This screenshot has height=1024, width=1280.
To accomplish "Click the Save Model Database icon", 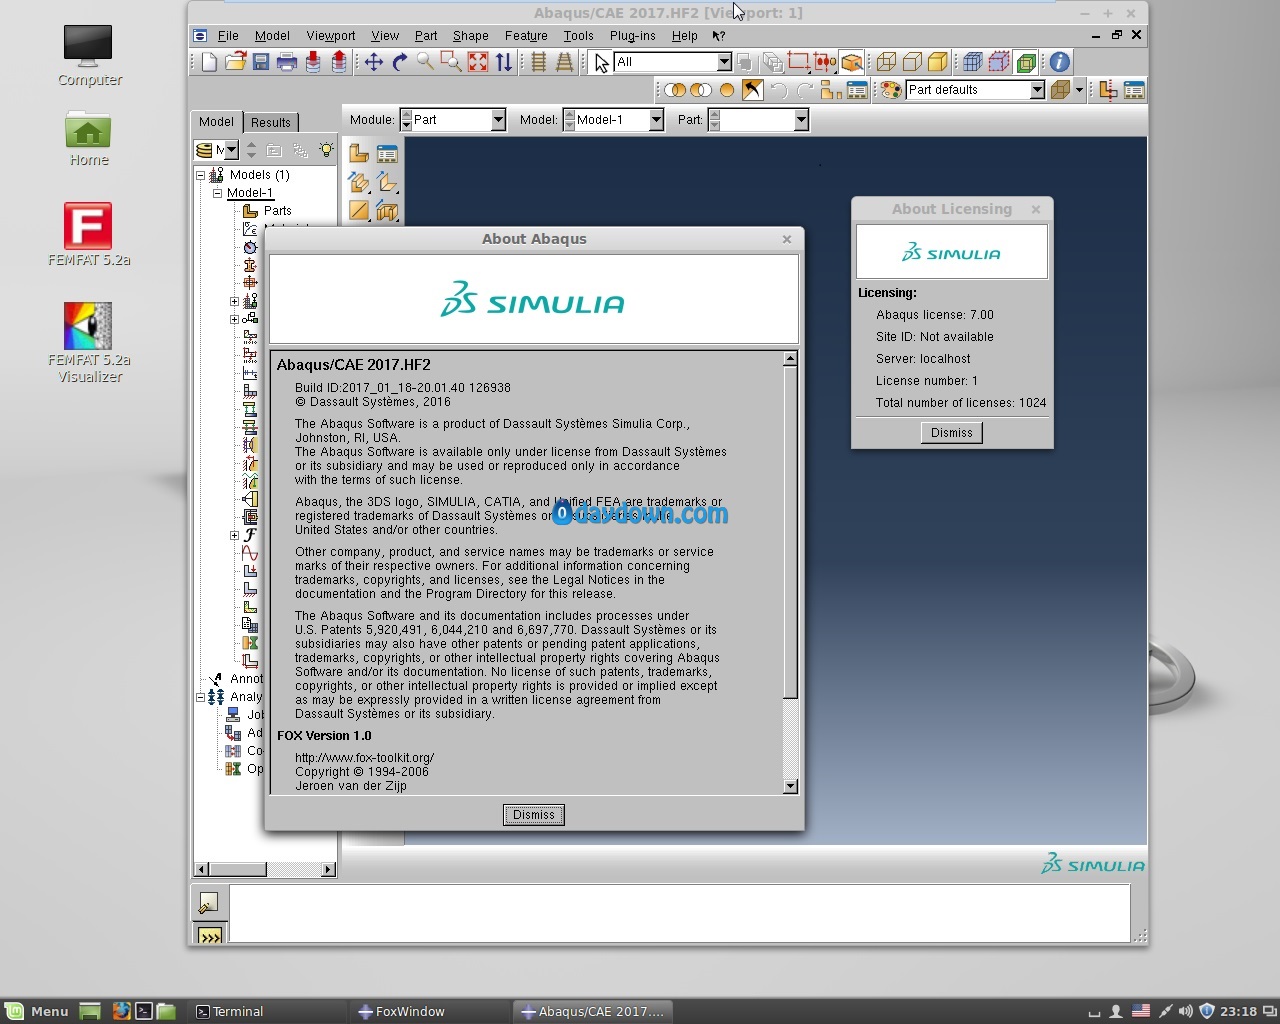I will click(261, 62).
